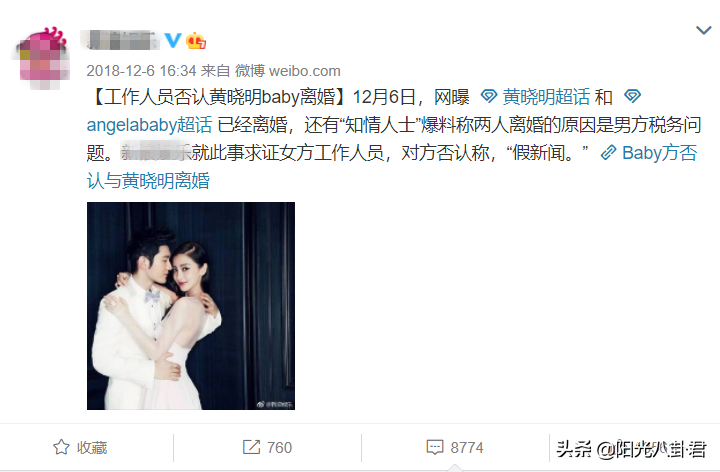Click the comment bubble icon
Viewport: 720px width, 472px height.
tap(435, 447)
